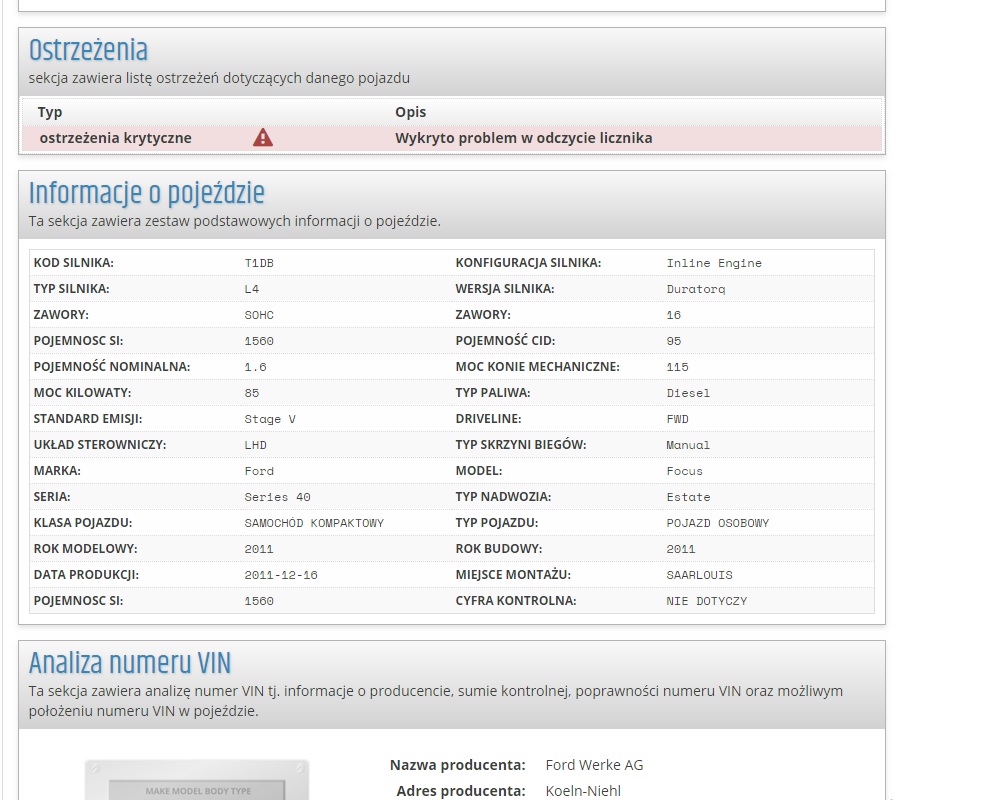The width and height of the screenshot is (1008, 800).
Task: Select steering layout value "LHD"
Action: tap(255, 445)
